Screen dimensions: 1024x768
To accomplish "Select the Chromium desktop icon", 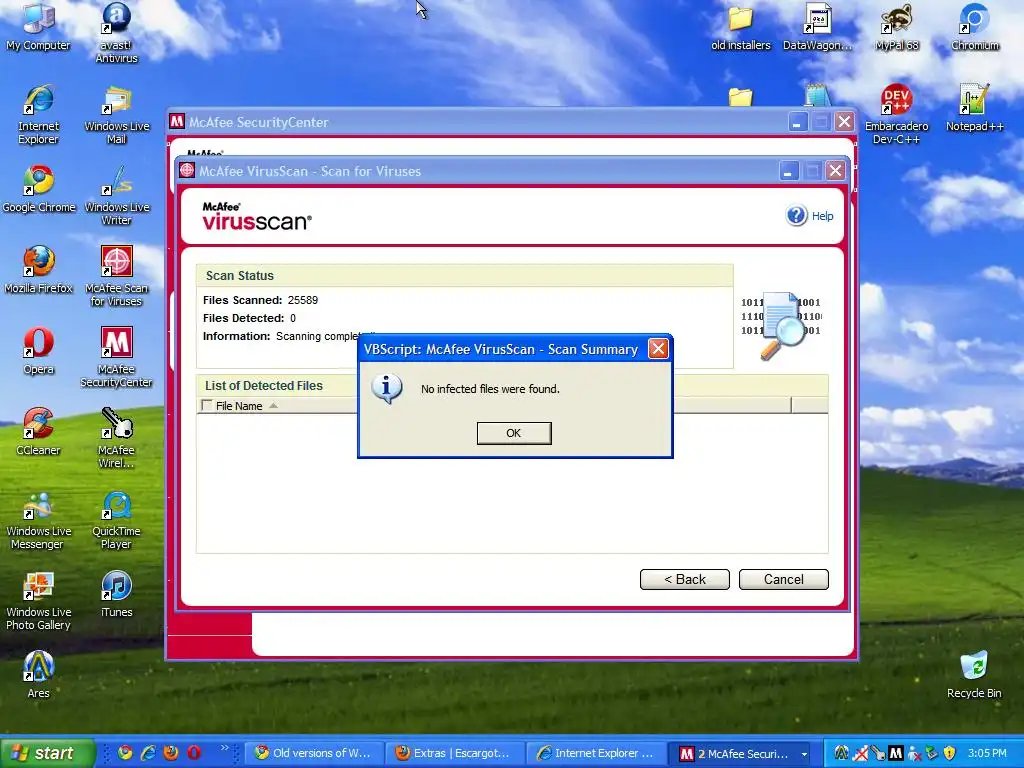I will click(974, 27).
